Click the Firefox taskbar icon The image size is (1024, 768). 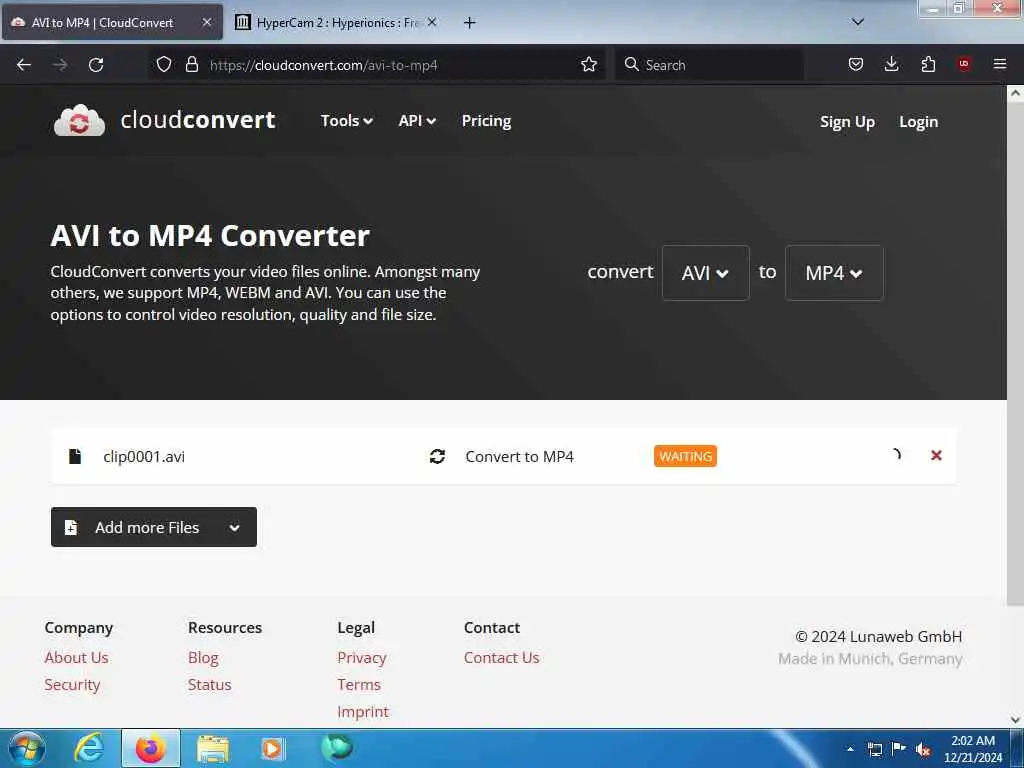[x=150, y=748]
